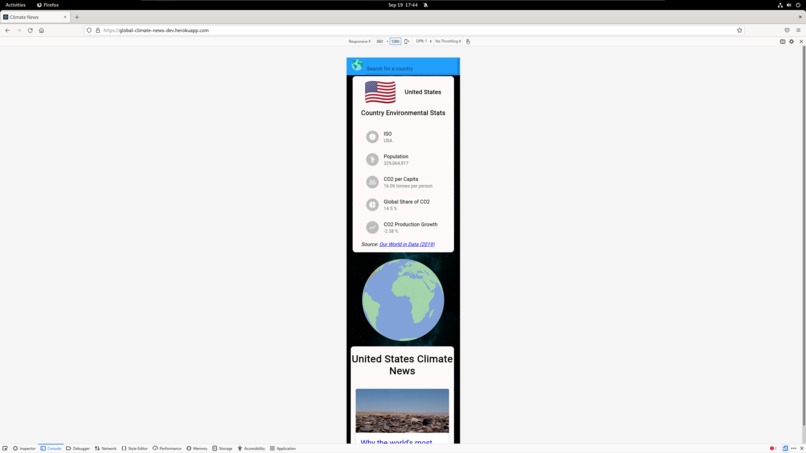Switch to the Performance tab
806x453 pixels.
[167, 448]
